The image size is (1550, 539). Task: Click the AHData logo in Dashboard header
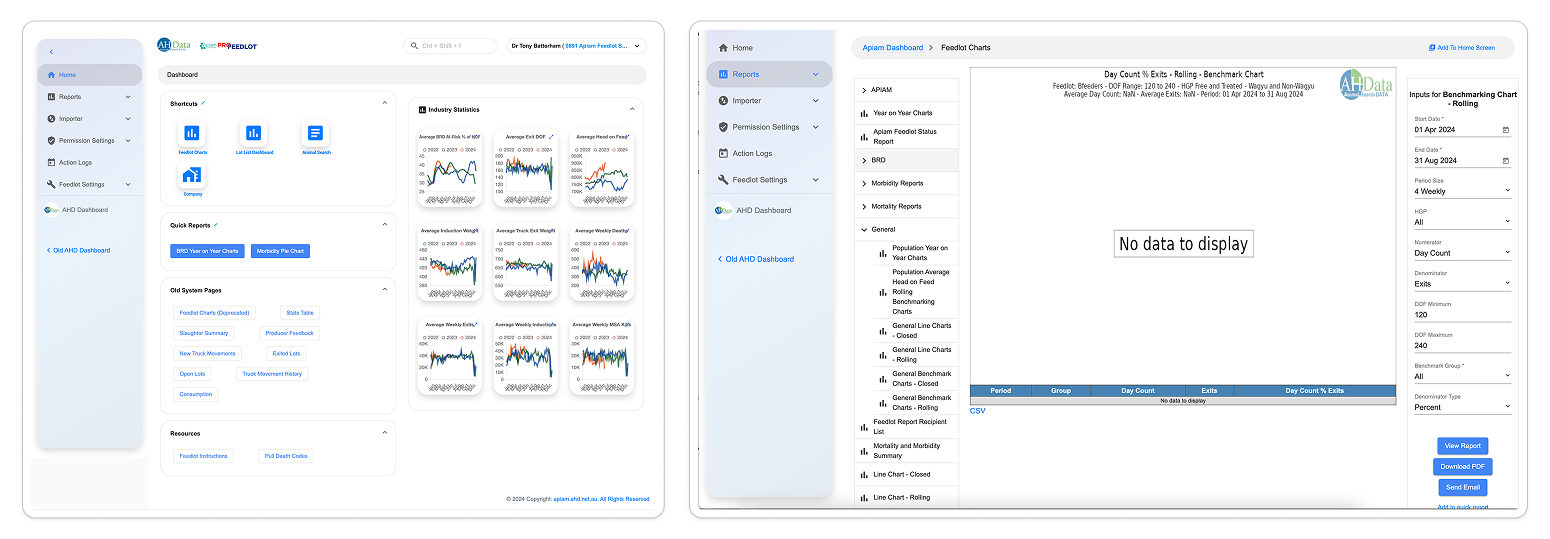coord(173,45)
